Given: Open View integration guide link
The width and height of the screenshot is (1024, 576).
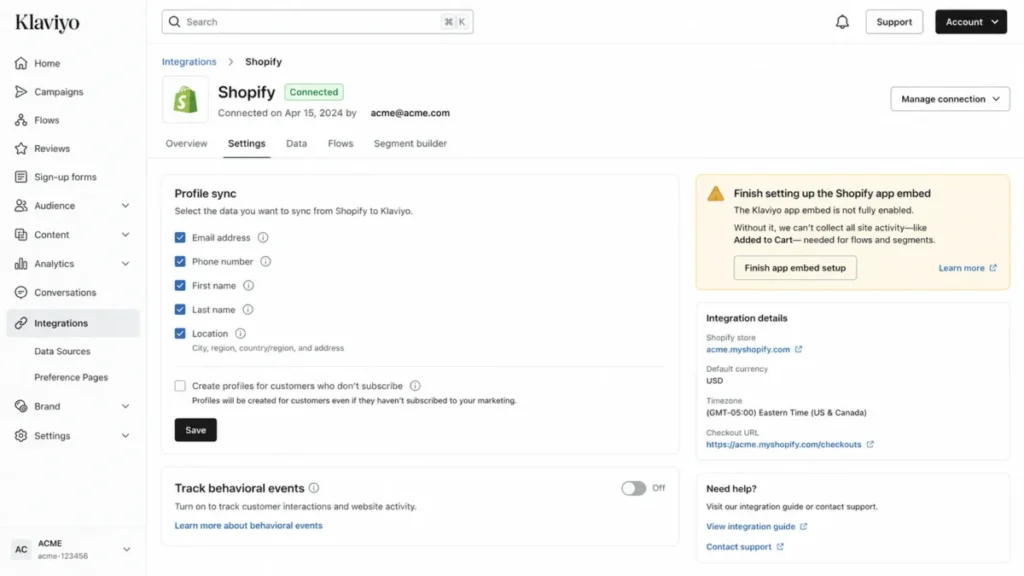Looking at the screenshot, I should coord(756,526).
